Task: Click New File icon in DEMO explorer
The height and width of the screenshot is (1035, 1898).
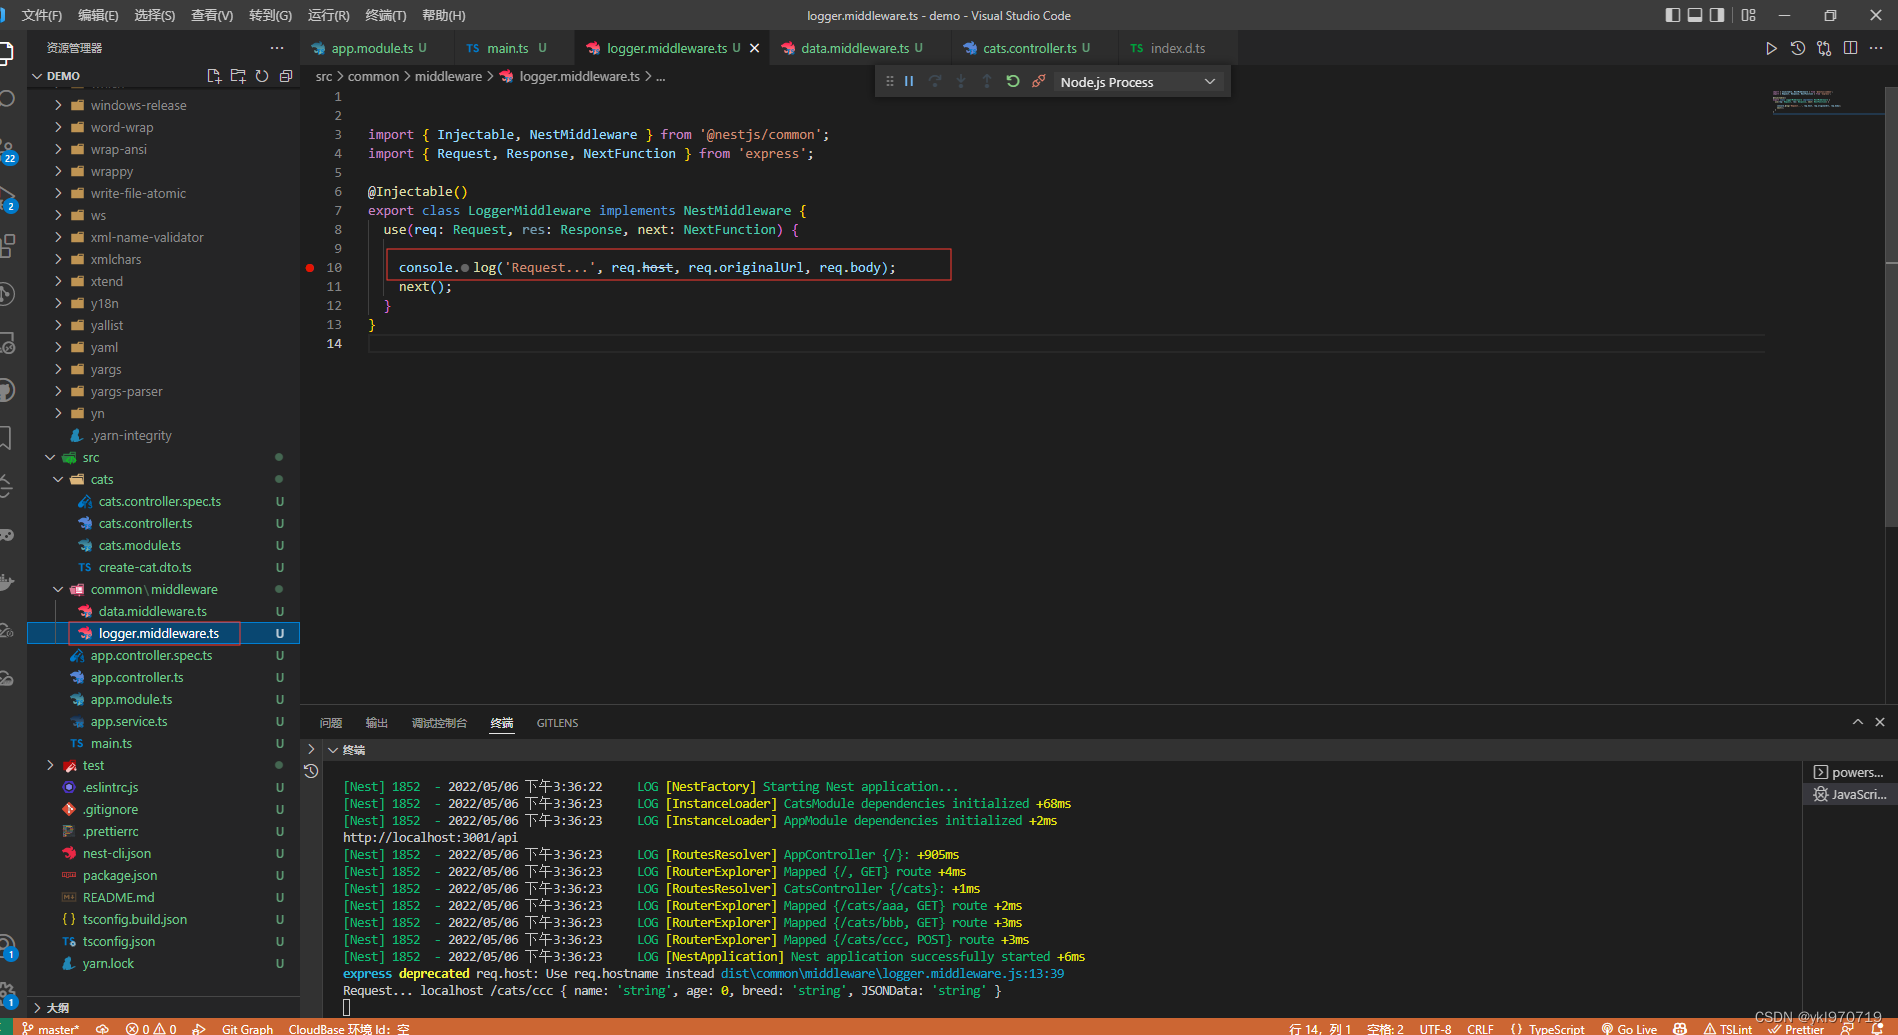Action: [214, 76]
